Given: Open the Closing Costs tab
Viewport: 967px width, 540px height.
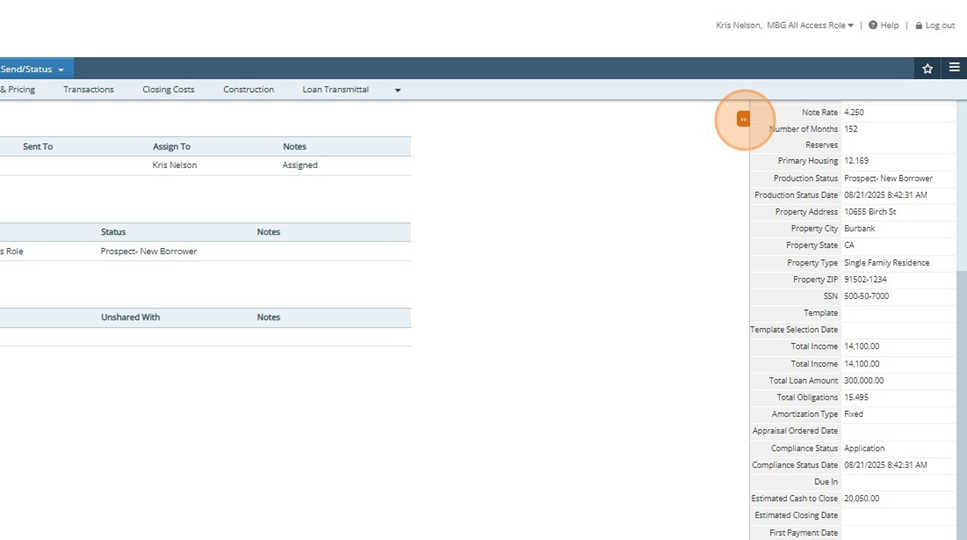Looking at the screenshot, I should click(x=168, y=90).
